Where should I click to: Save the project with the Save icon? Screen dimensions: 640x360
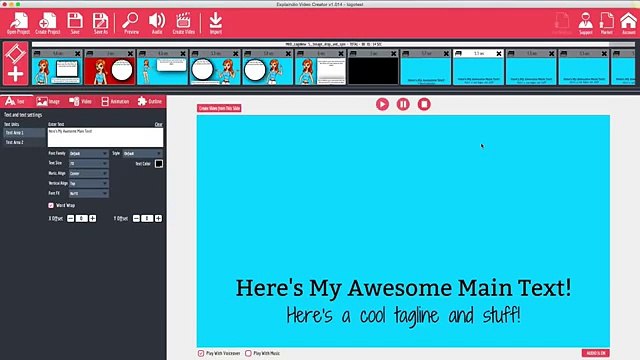[75, 23]
